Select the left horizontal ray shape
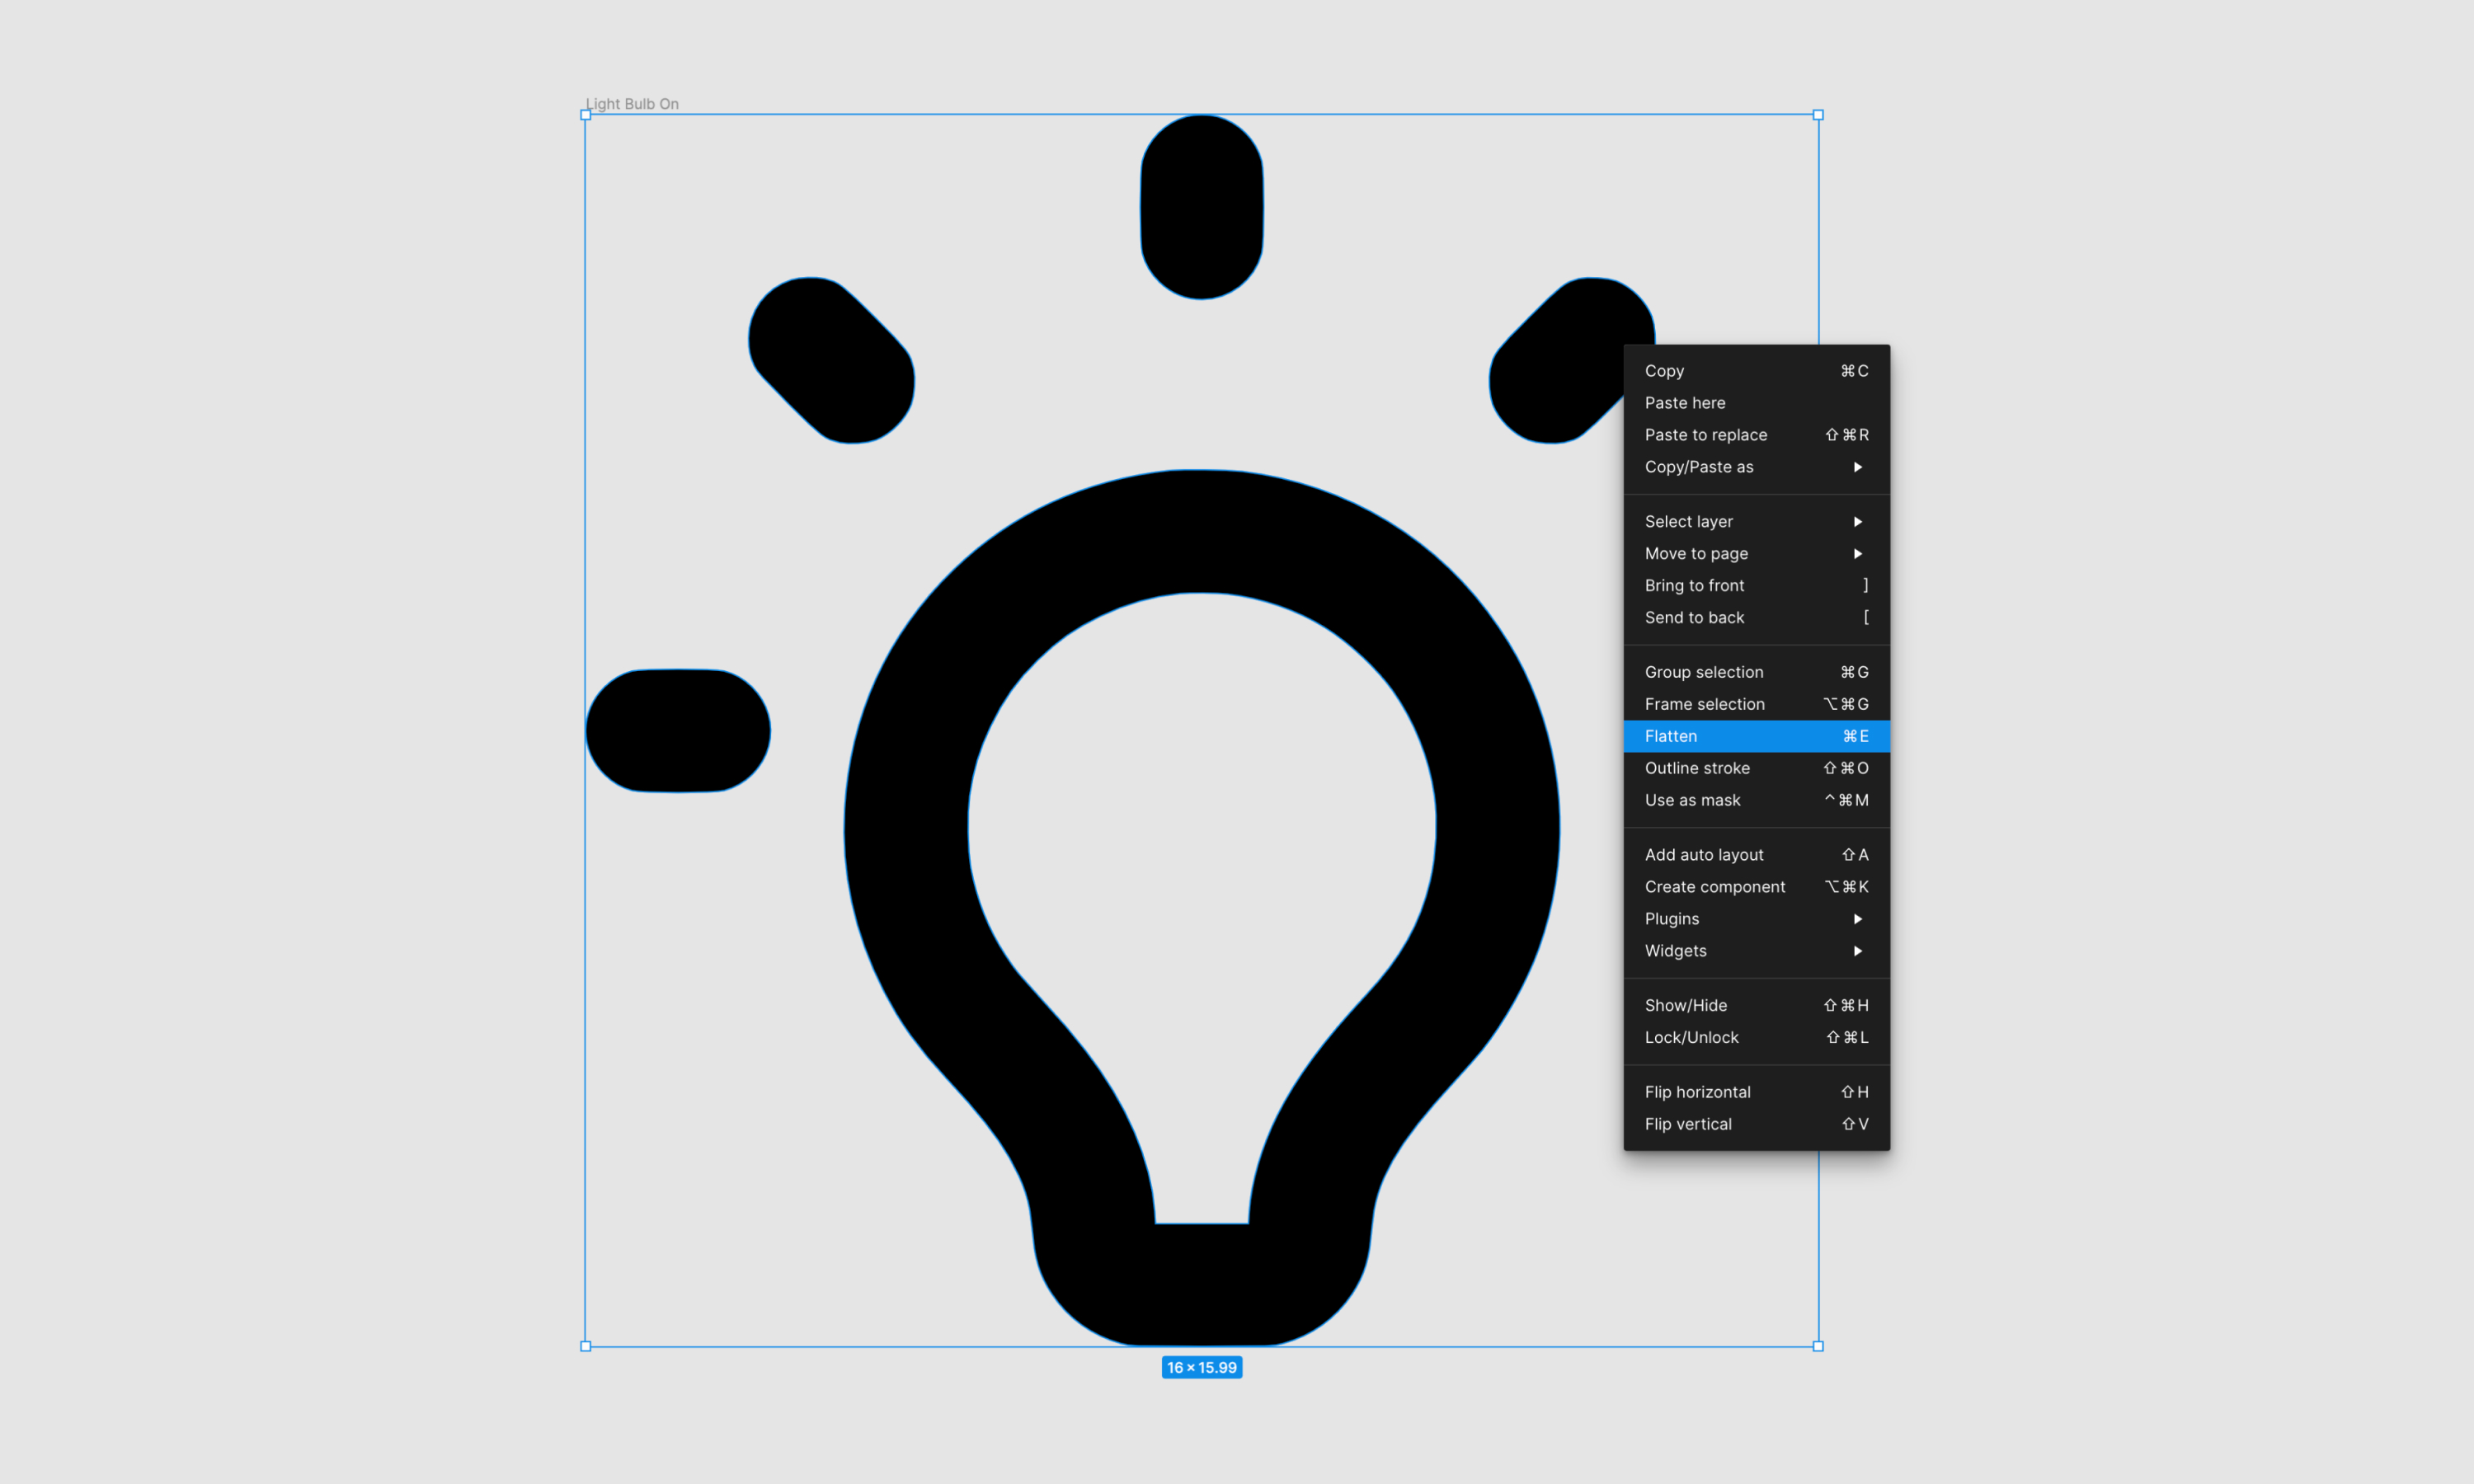This screenshot has width=2474, height=1484. [678, 731]
